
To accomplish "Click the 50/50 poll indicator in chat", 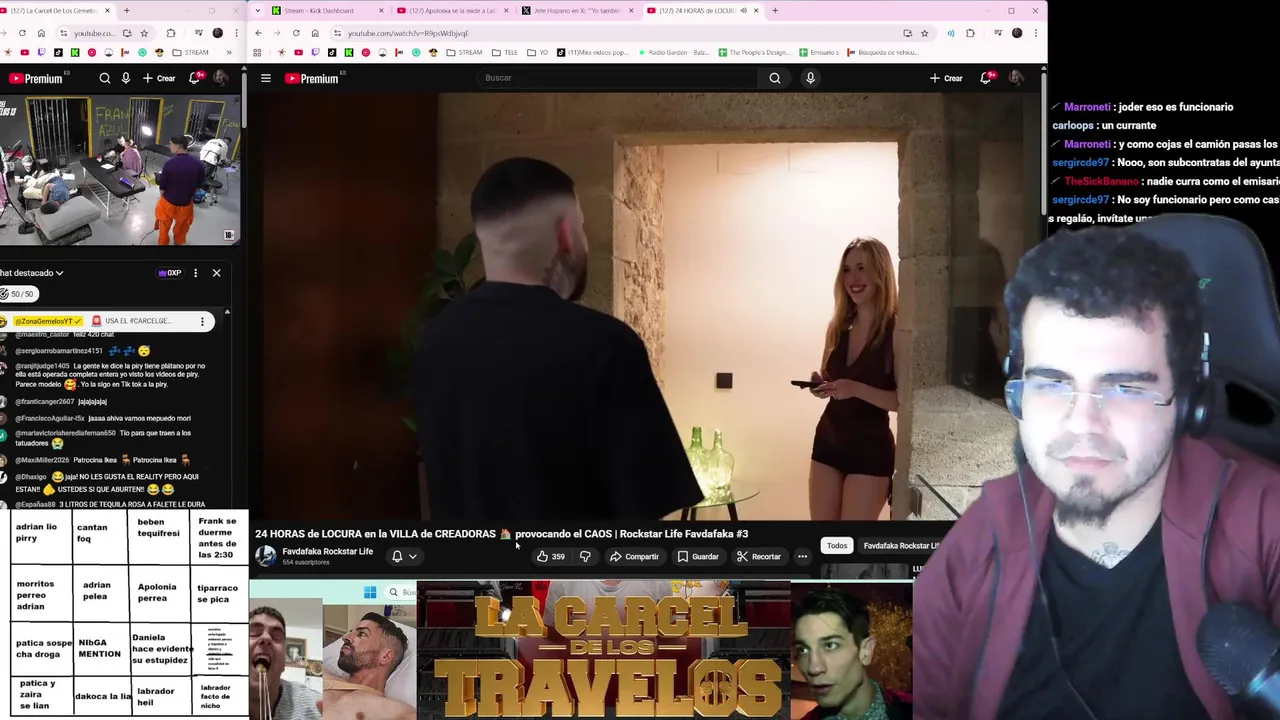I will [x=19, y=294].
